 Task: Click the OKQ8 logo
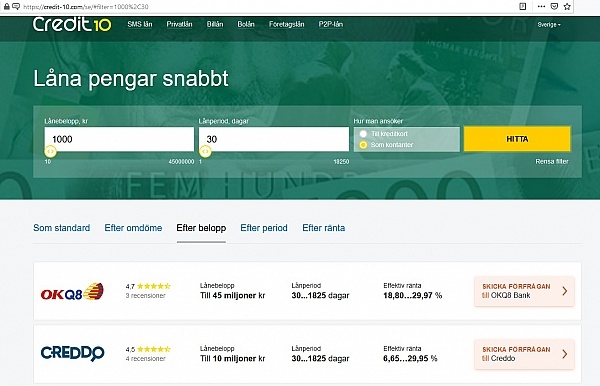[72, 292]
